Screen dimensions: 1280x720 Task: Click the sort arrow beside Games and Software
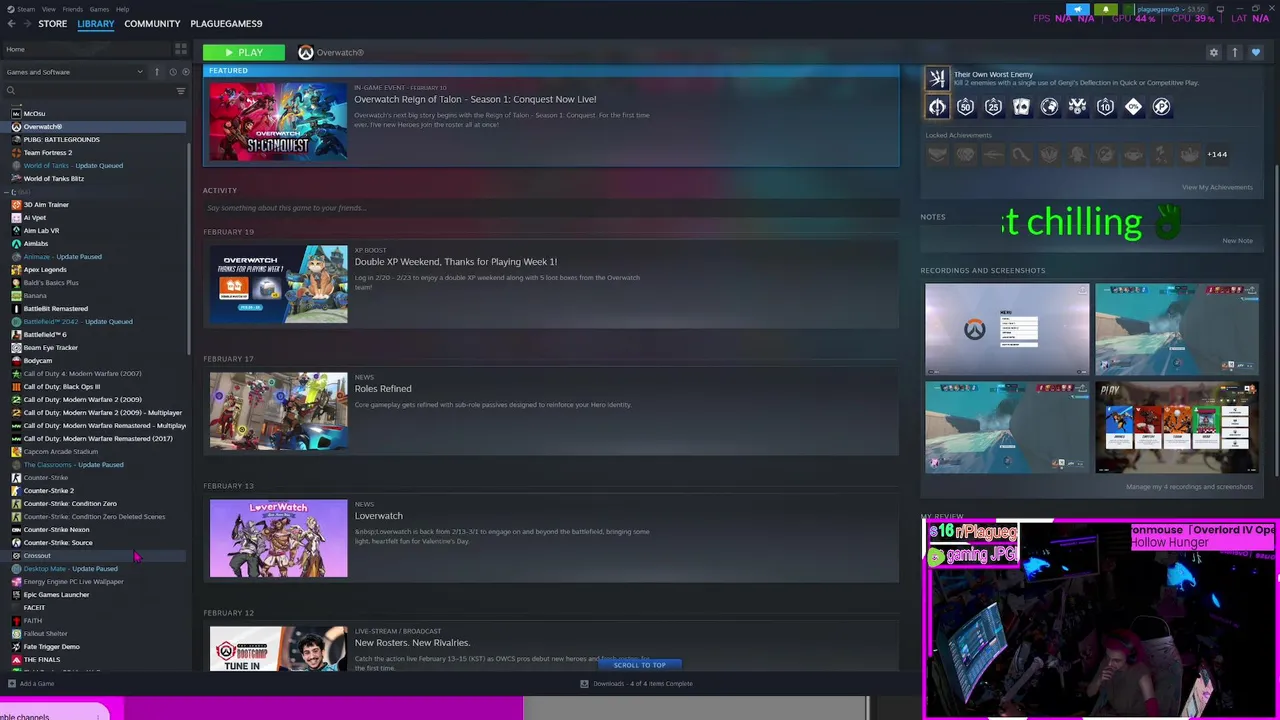pyautogui.click(x=156, y=72)
